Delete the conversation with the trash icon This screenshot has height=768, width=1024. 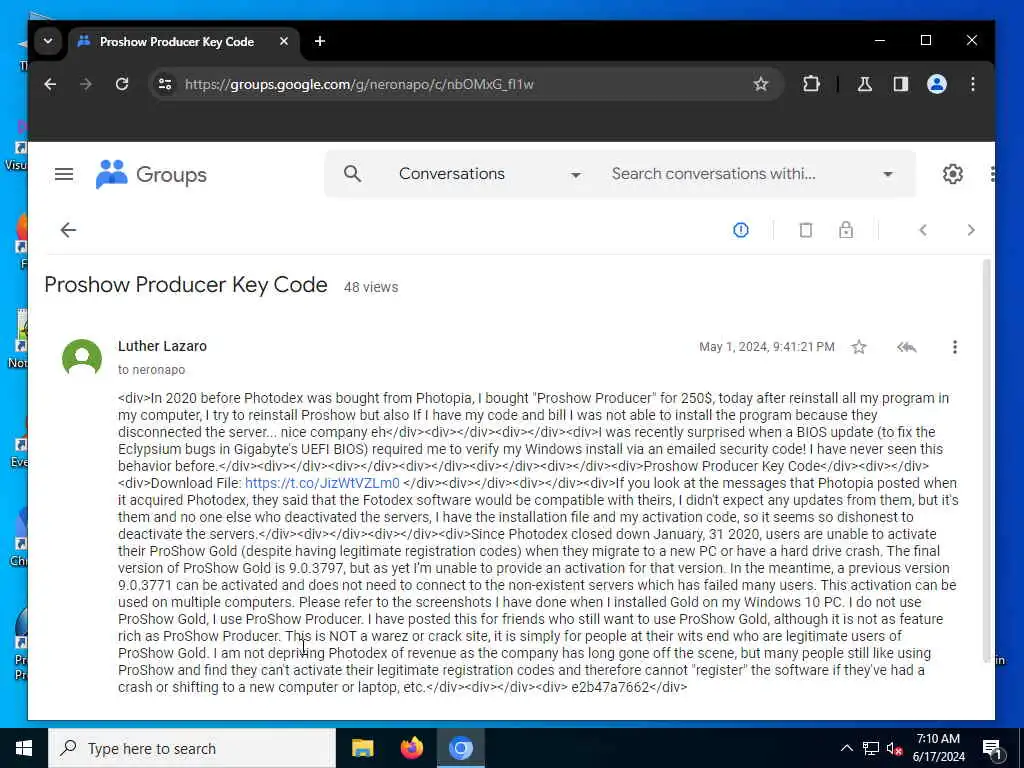[x=806, y=230]
